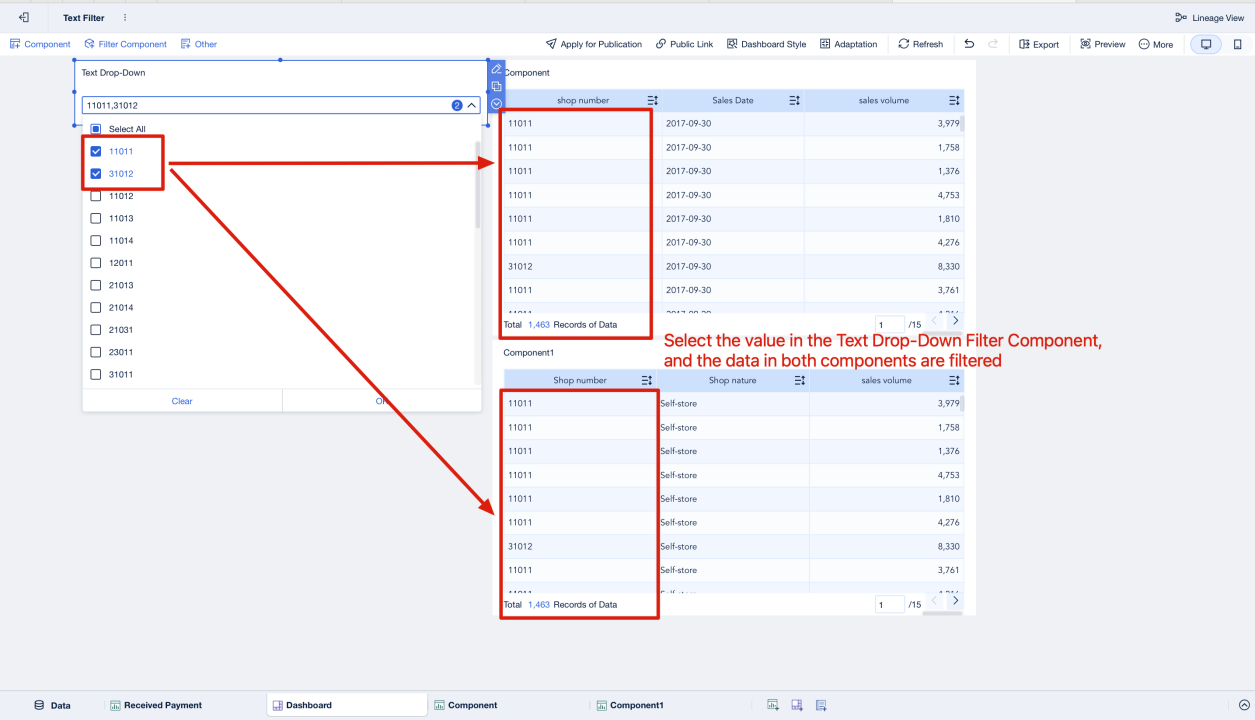
Task: Go to previous page in top Component table
Action: 934,321
